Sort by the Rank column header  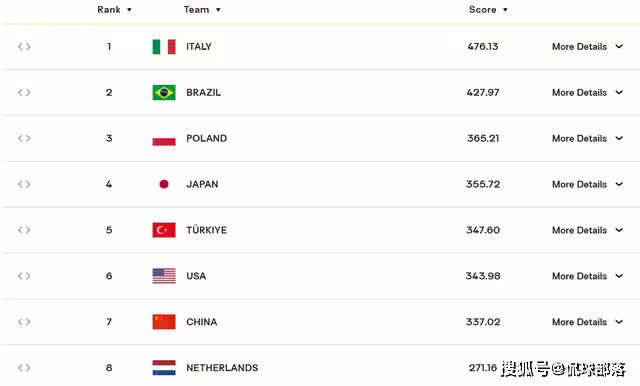[114, 9]
